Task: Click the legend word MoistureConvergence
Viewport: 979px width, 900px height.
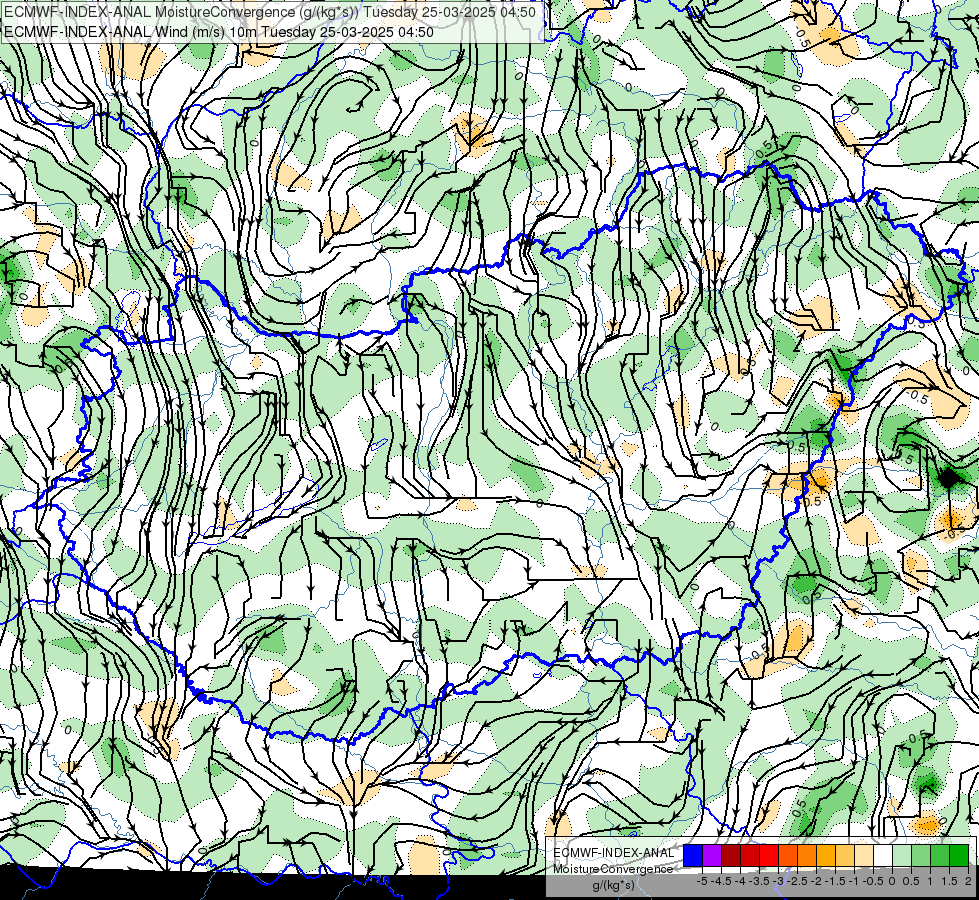Action: [613, 869]
